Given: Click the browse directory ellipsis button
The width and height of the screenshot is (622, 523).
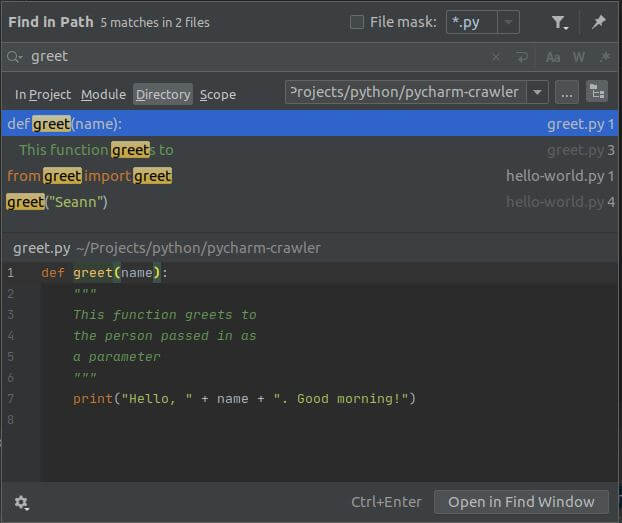Looking at the screenshot, I should (x=566, y=92).
